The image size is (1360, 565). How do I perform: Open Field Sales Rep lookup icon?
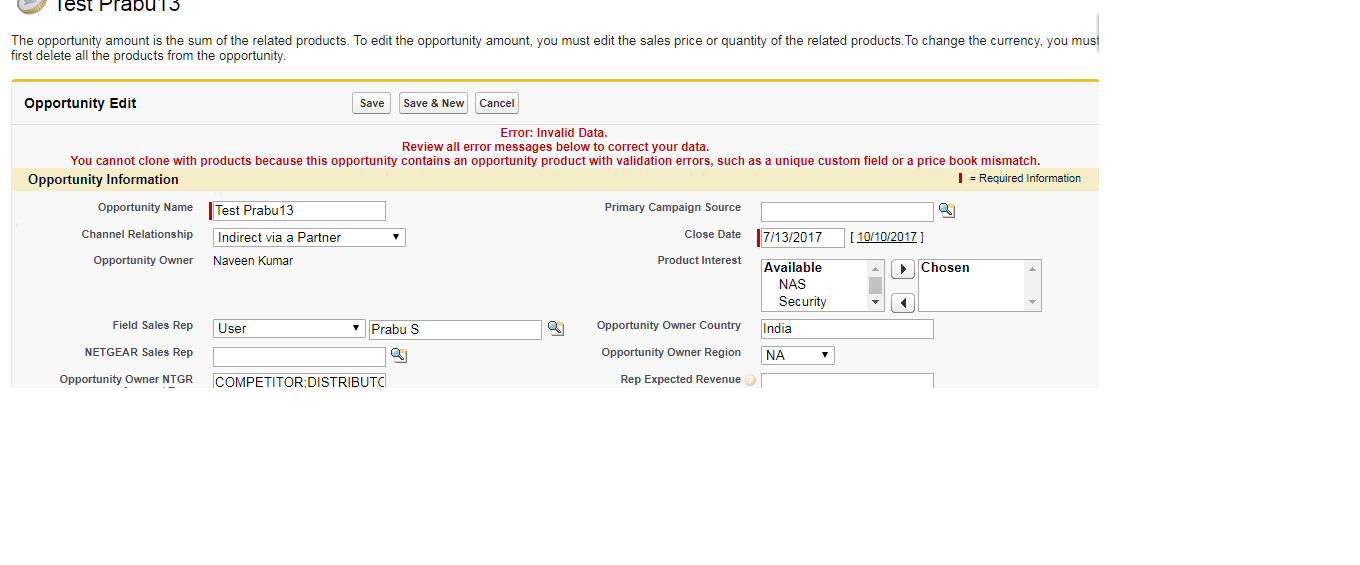coord(556,329)
